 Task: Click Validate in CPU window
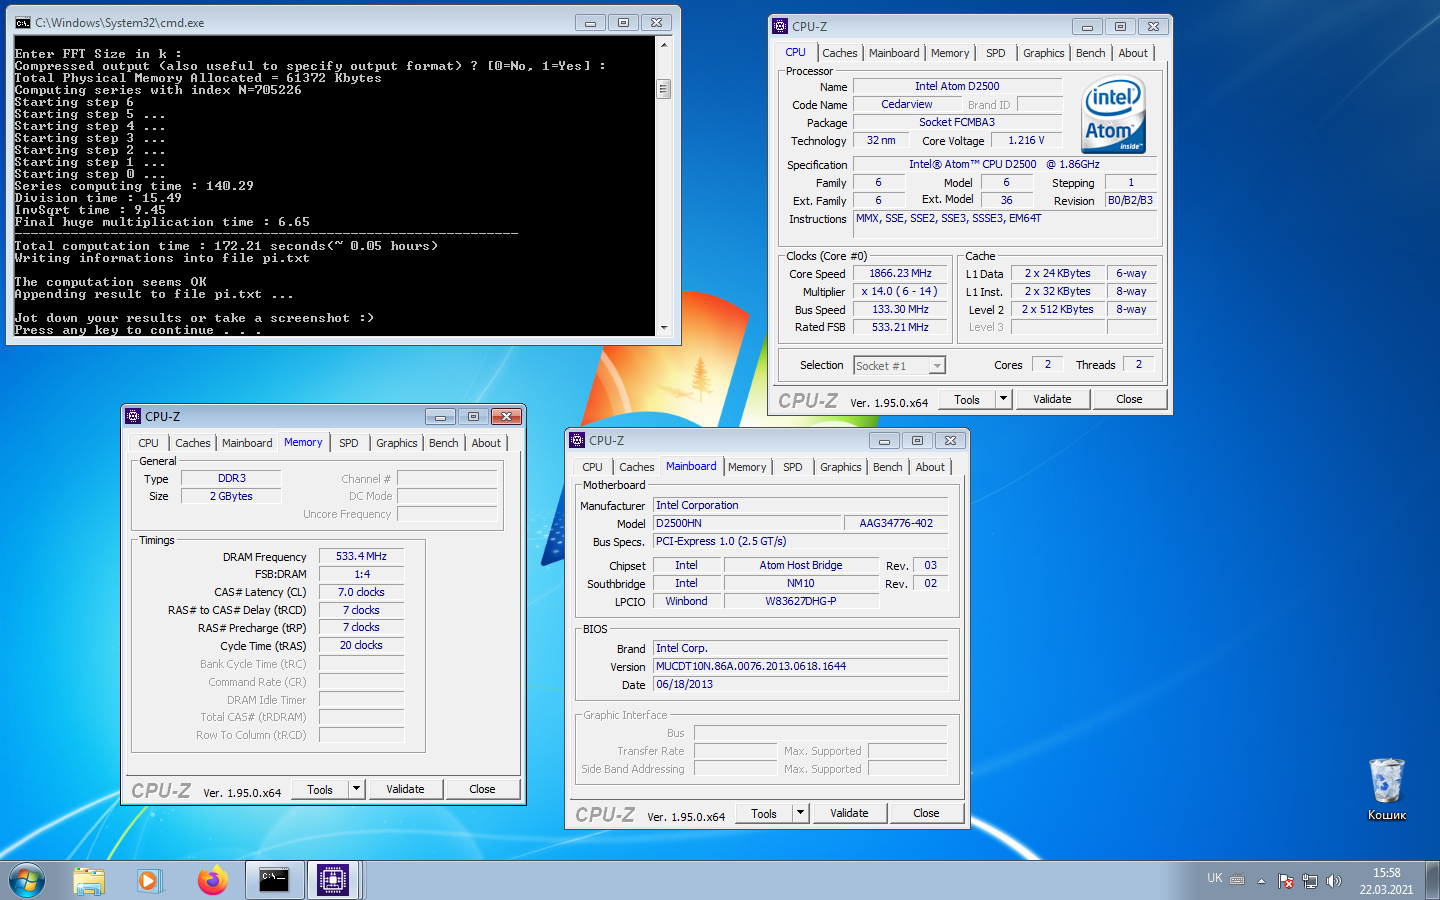[1052, 399]
